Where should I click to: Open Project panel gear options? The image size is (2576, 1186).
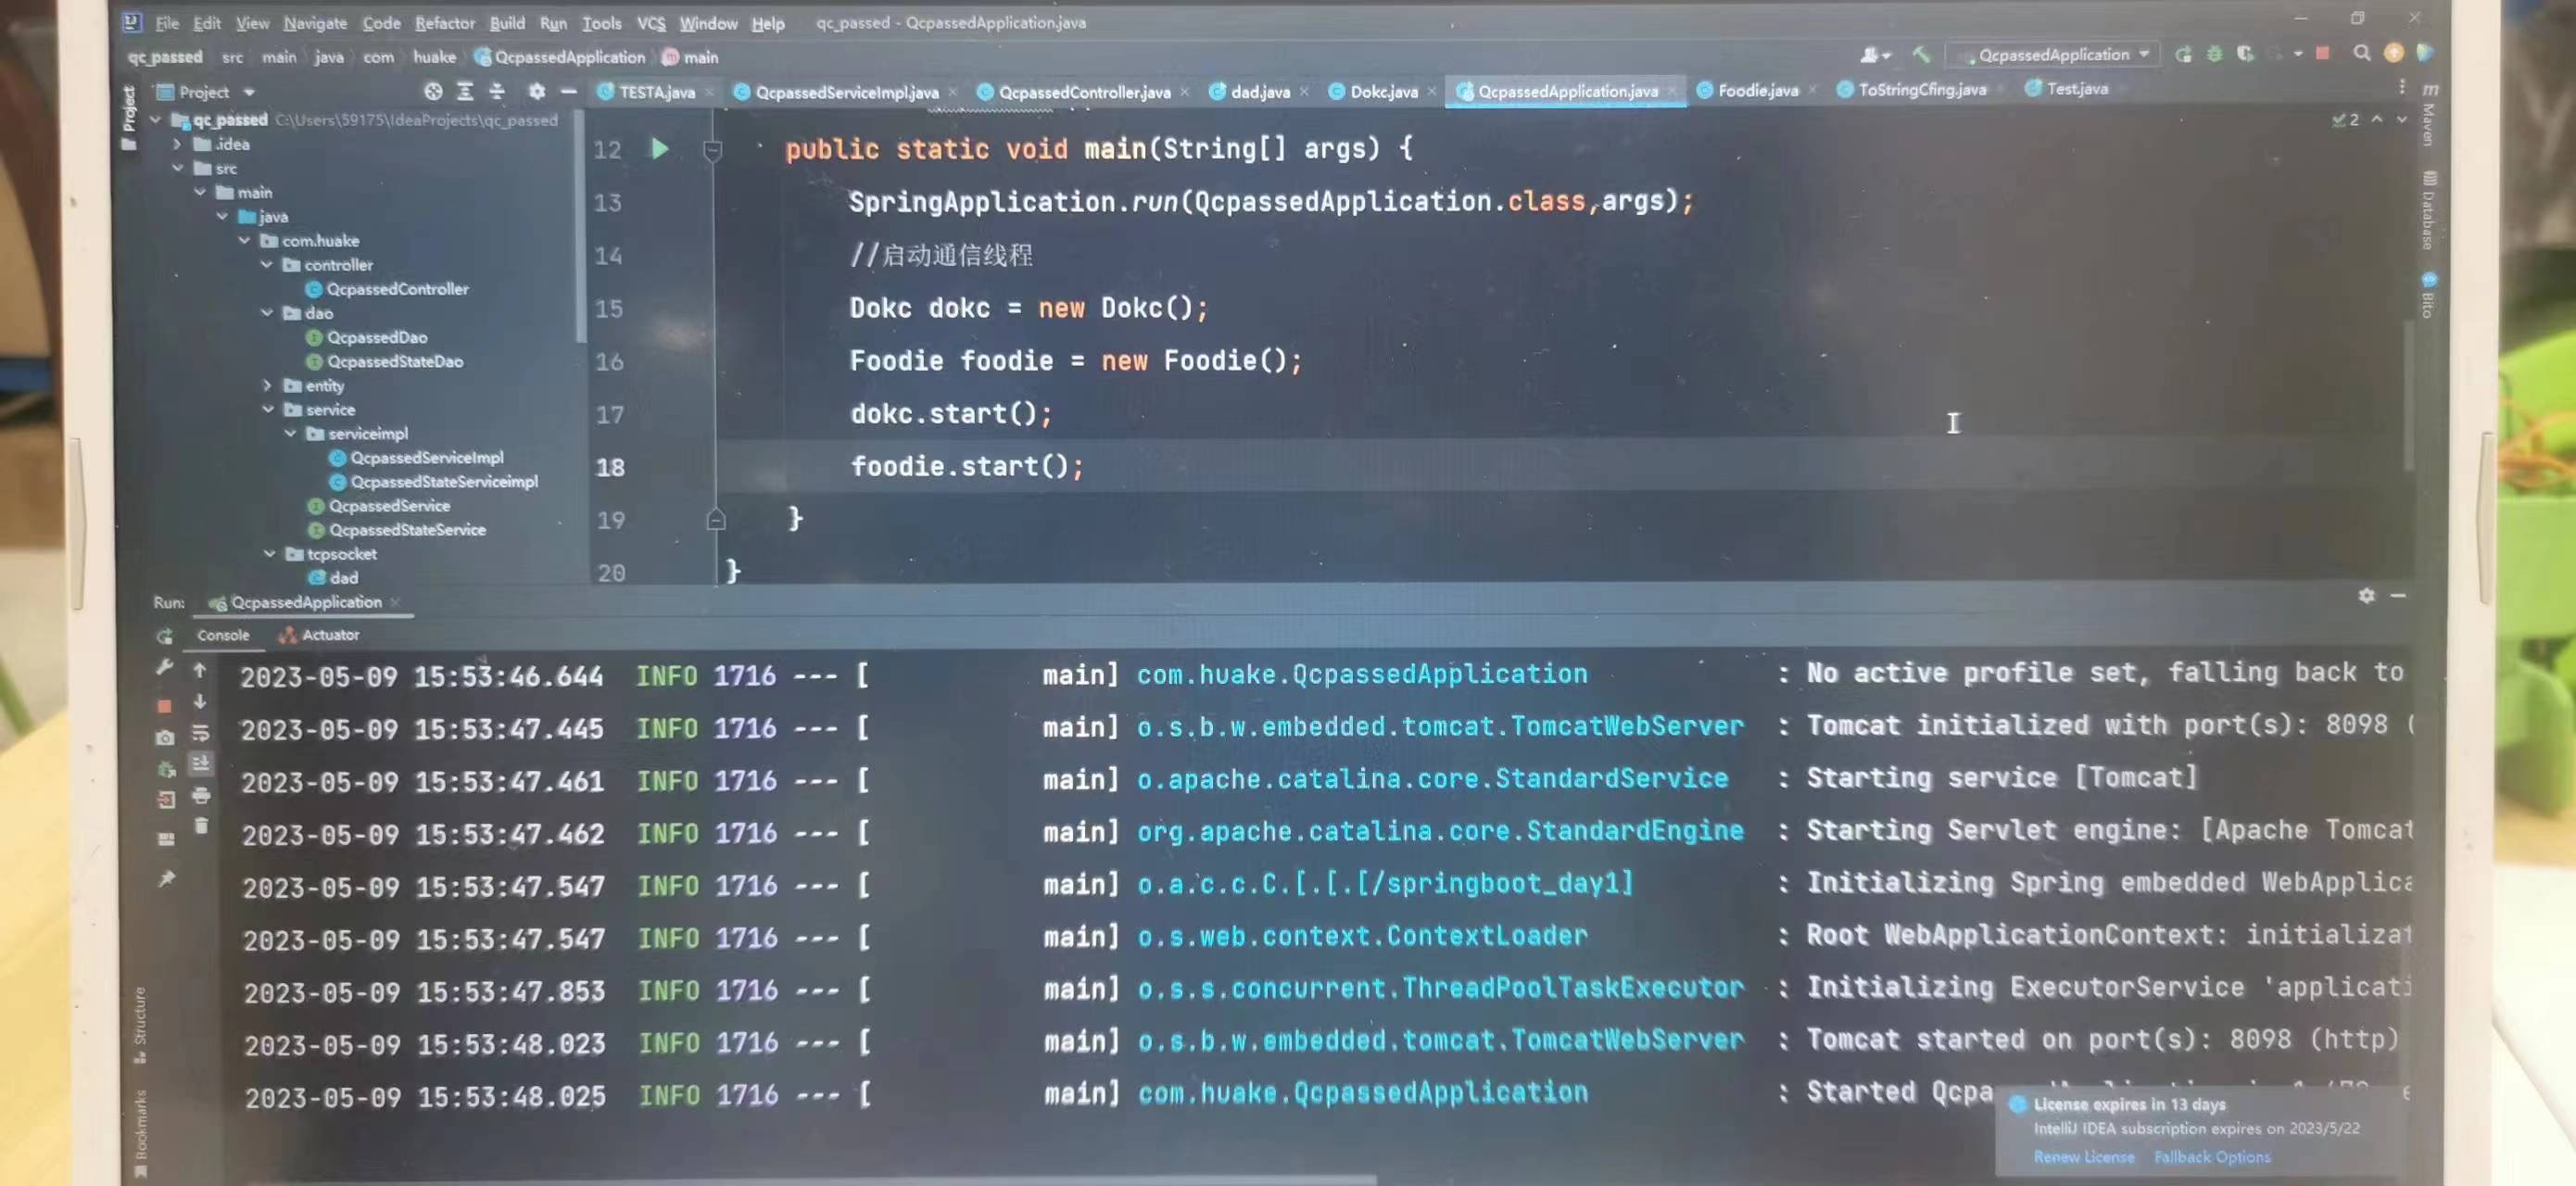click(x=537, y=91)
